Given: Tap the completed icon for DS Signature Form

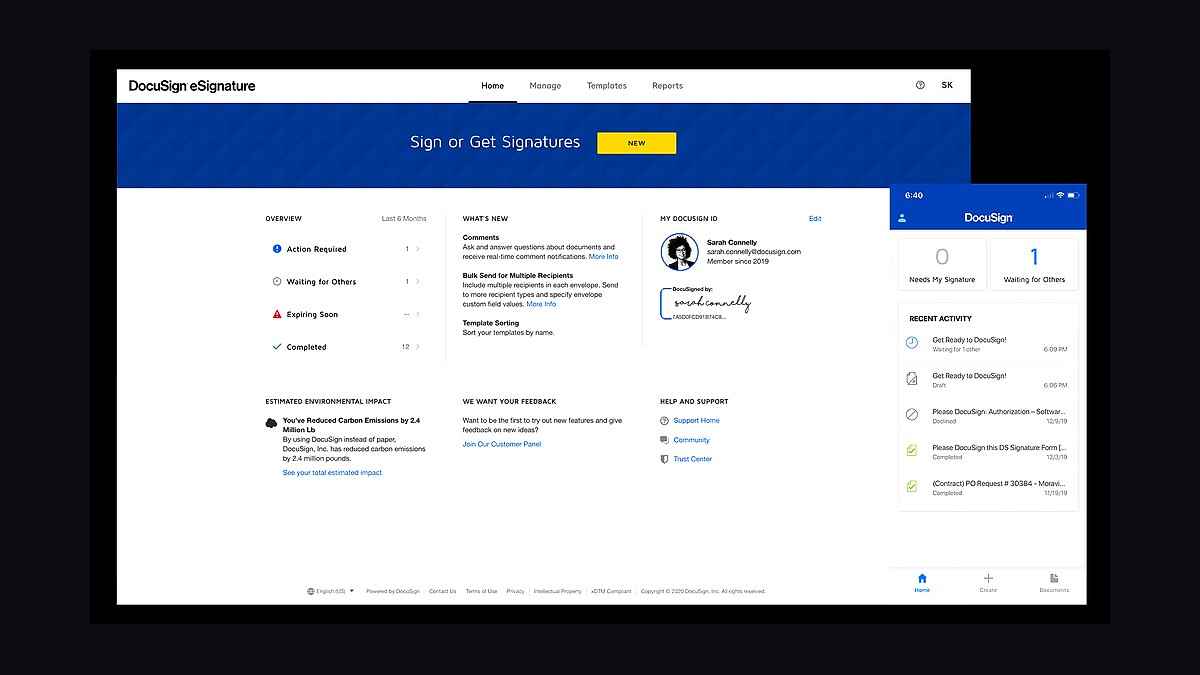Looking at the screenshot, I should 912,451.
